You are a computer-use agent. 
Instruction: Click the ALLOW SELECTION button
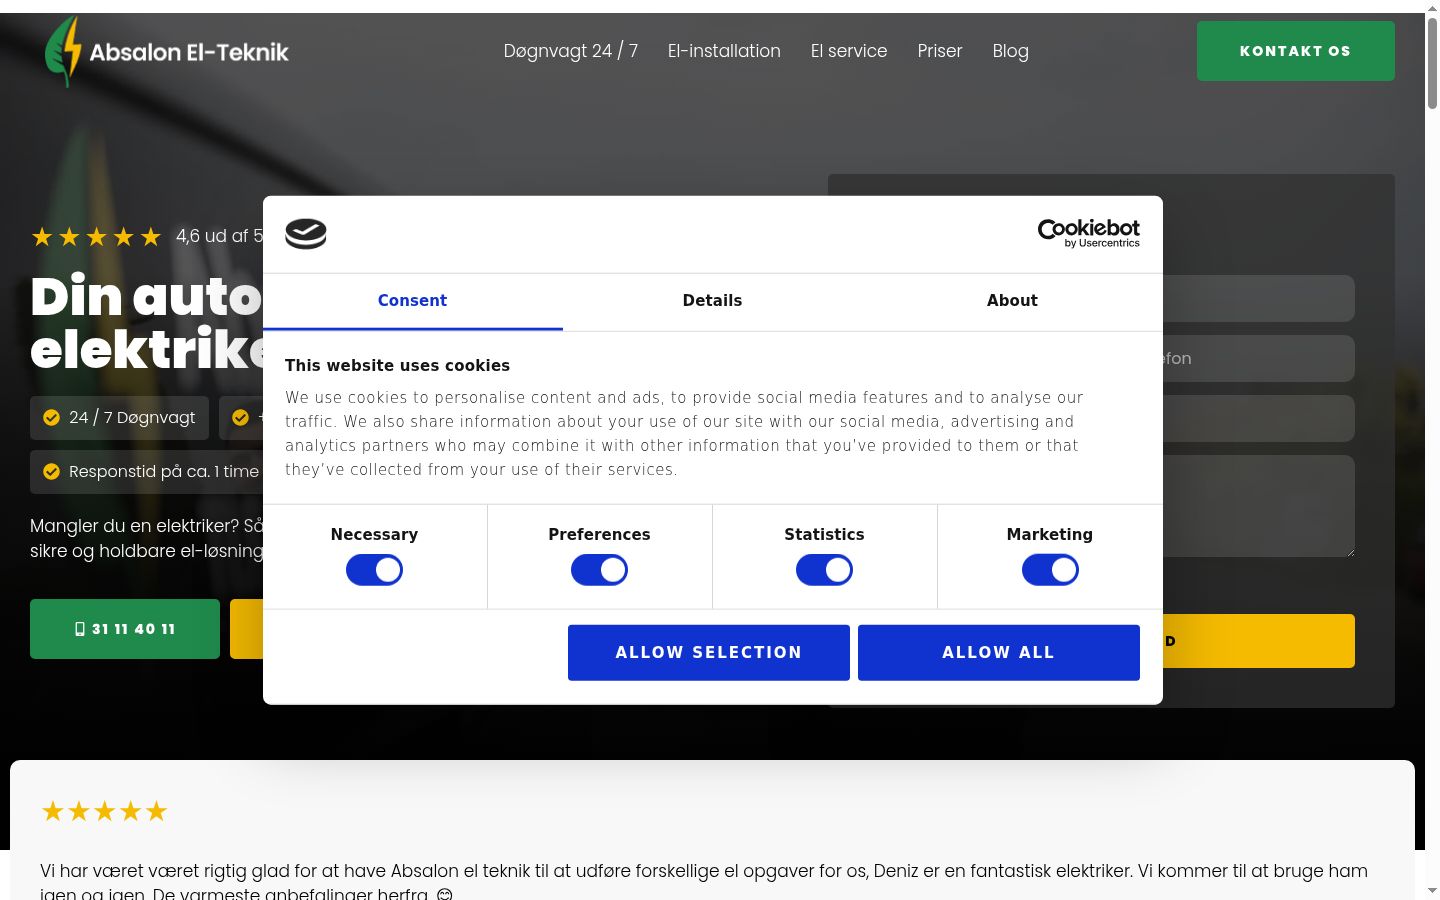(x=709, y=653)
